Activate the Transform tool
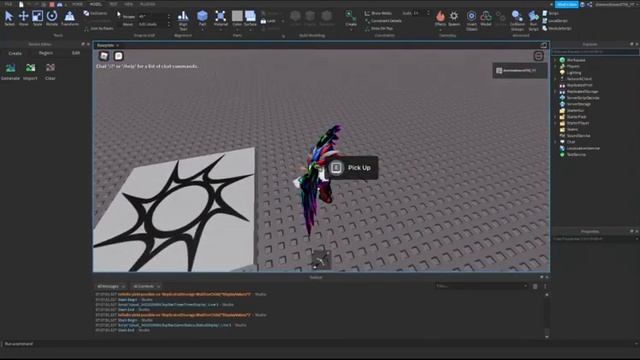This screenshot has width=640, height=360. pyautogui.click(x=69, y=18)
